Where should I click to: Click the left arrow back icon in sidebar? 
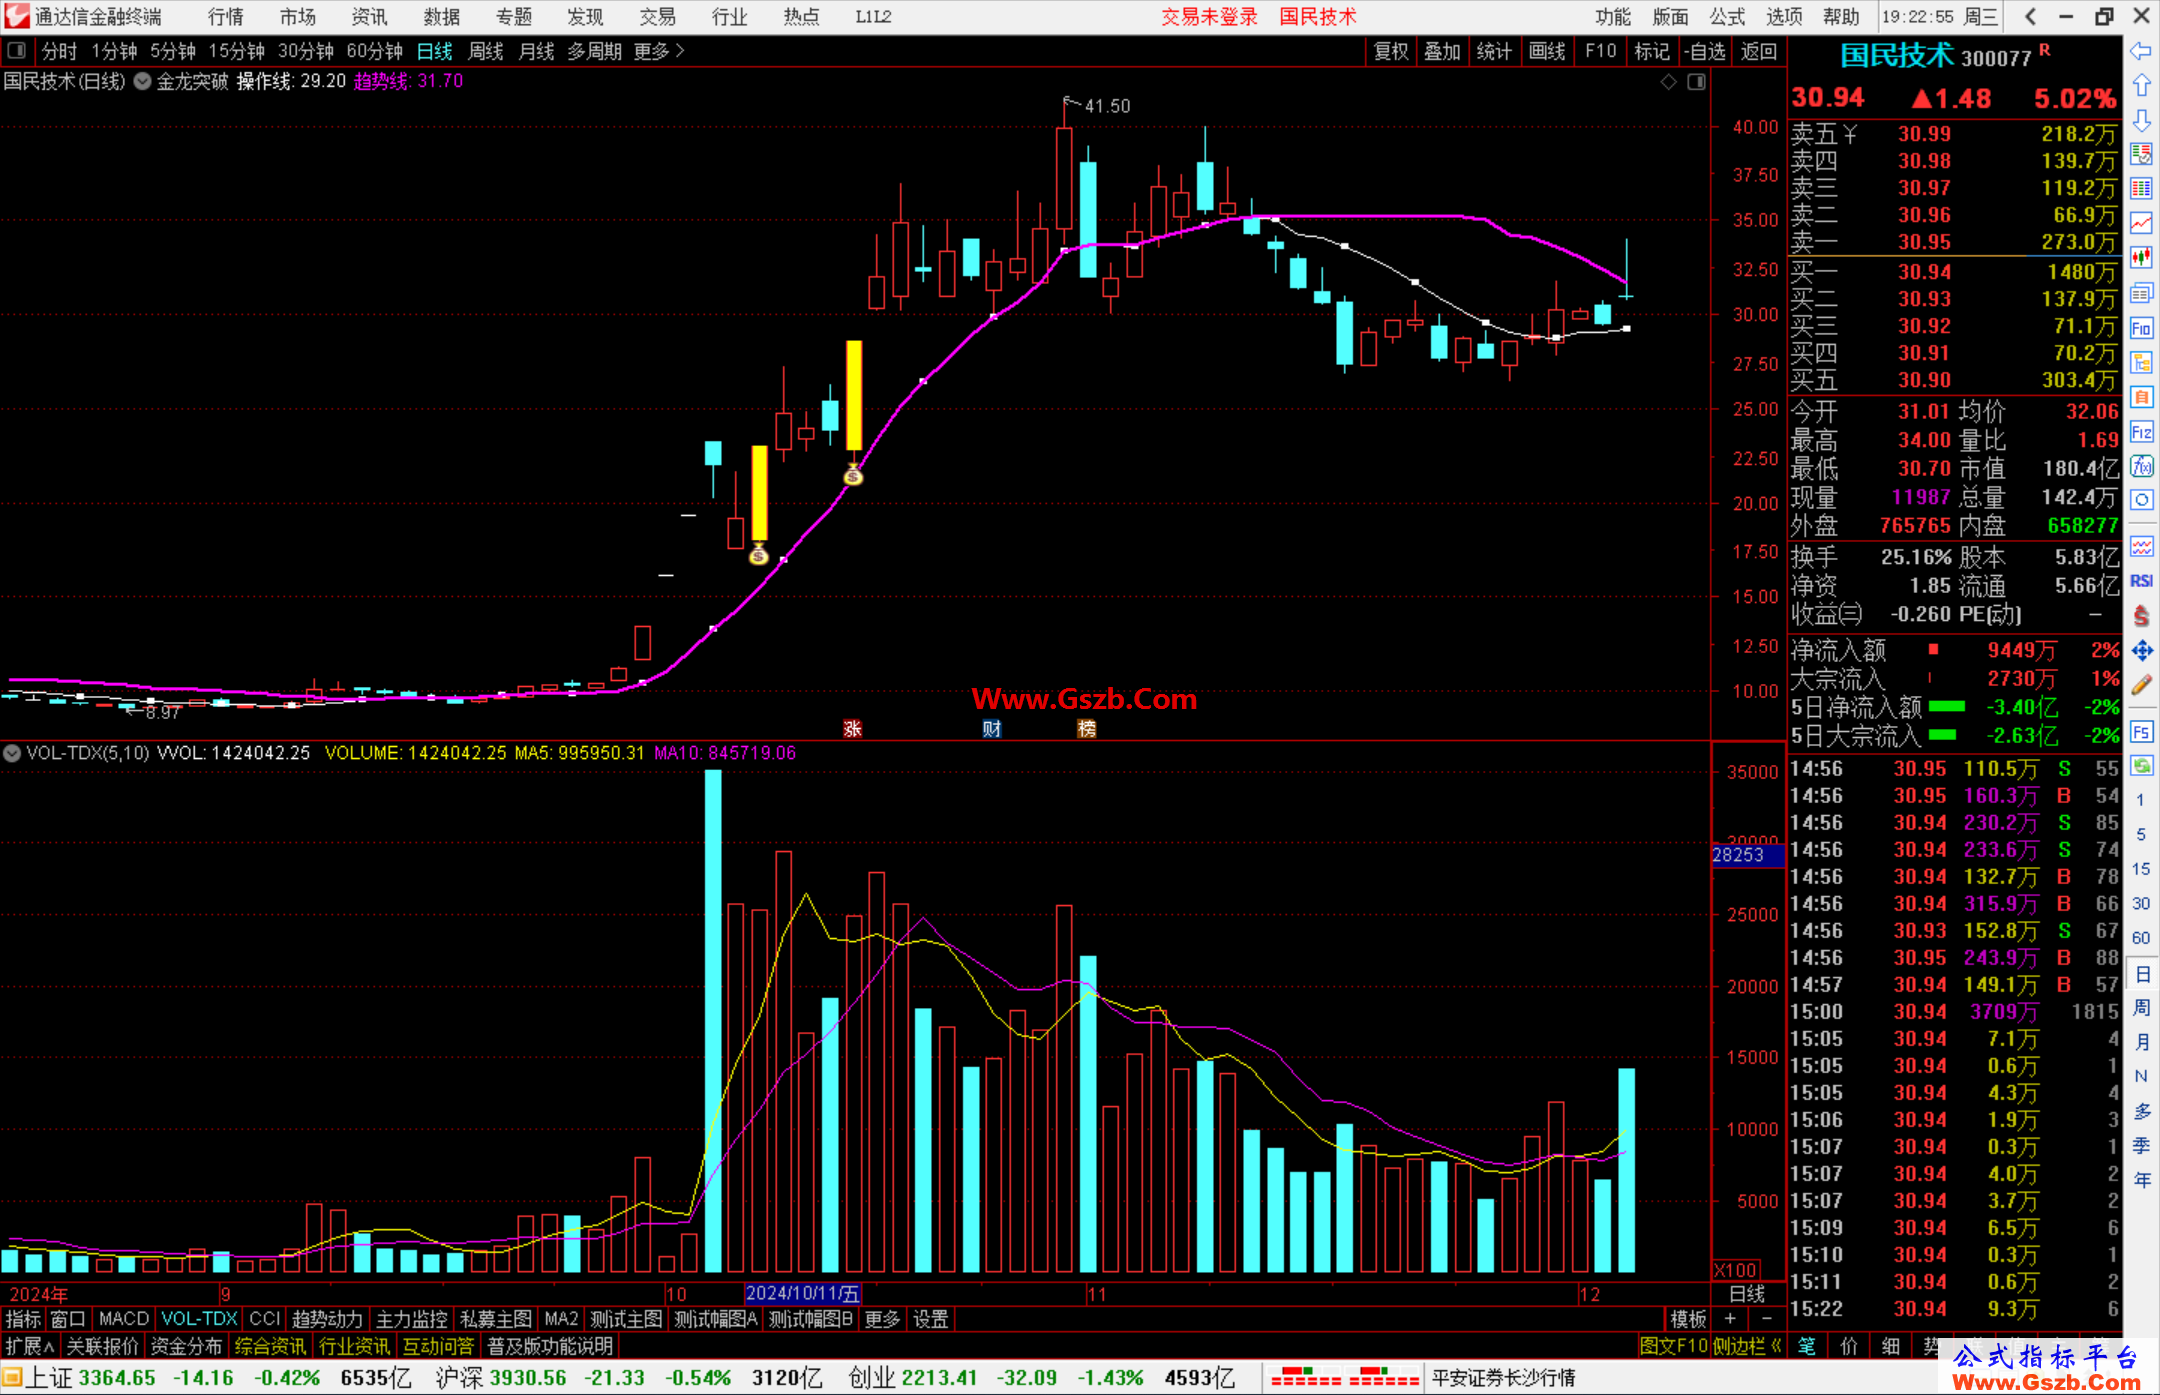click(x=2141, y=51)
